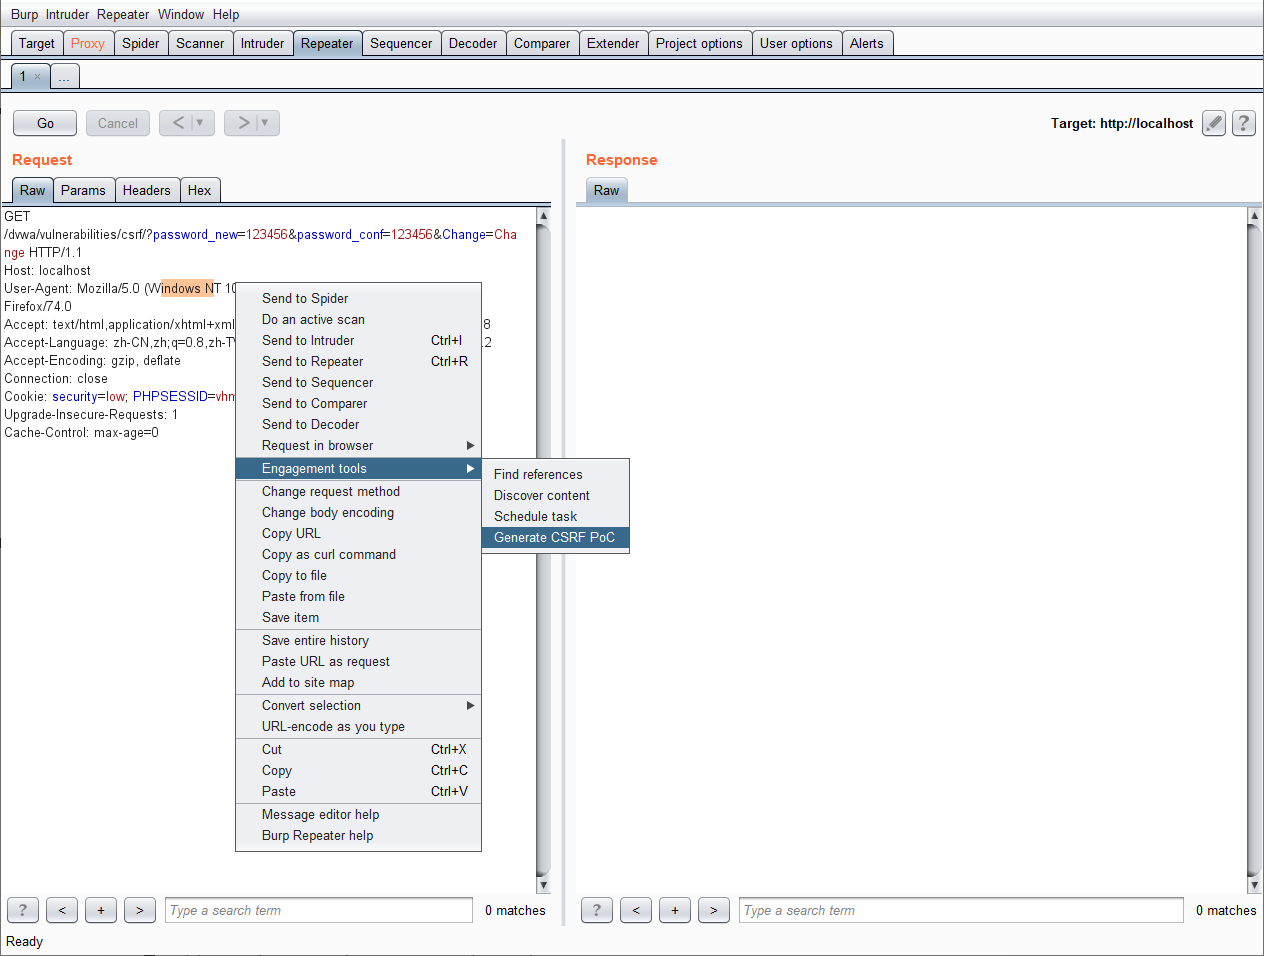Viewport: 1264px width, 956px height.
Task: Switch to the Comparer tab
Action: pos(542,43)
